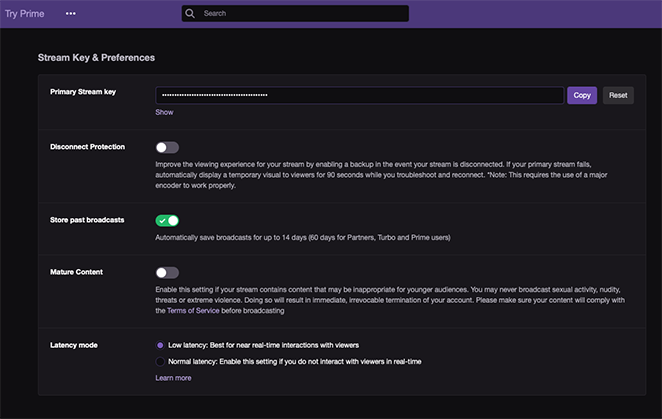Turn on the Mature Content toggle
This screenshot has height=419, width=662.
point(167,272)
